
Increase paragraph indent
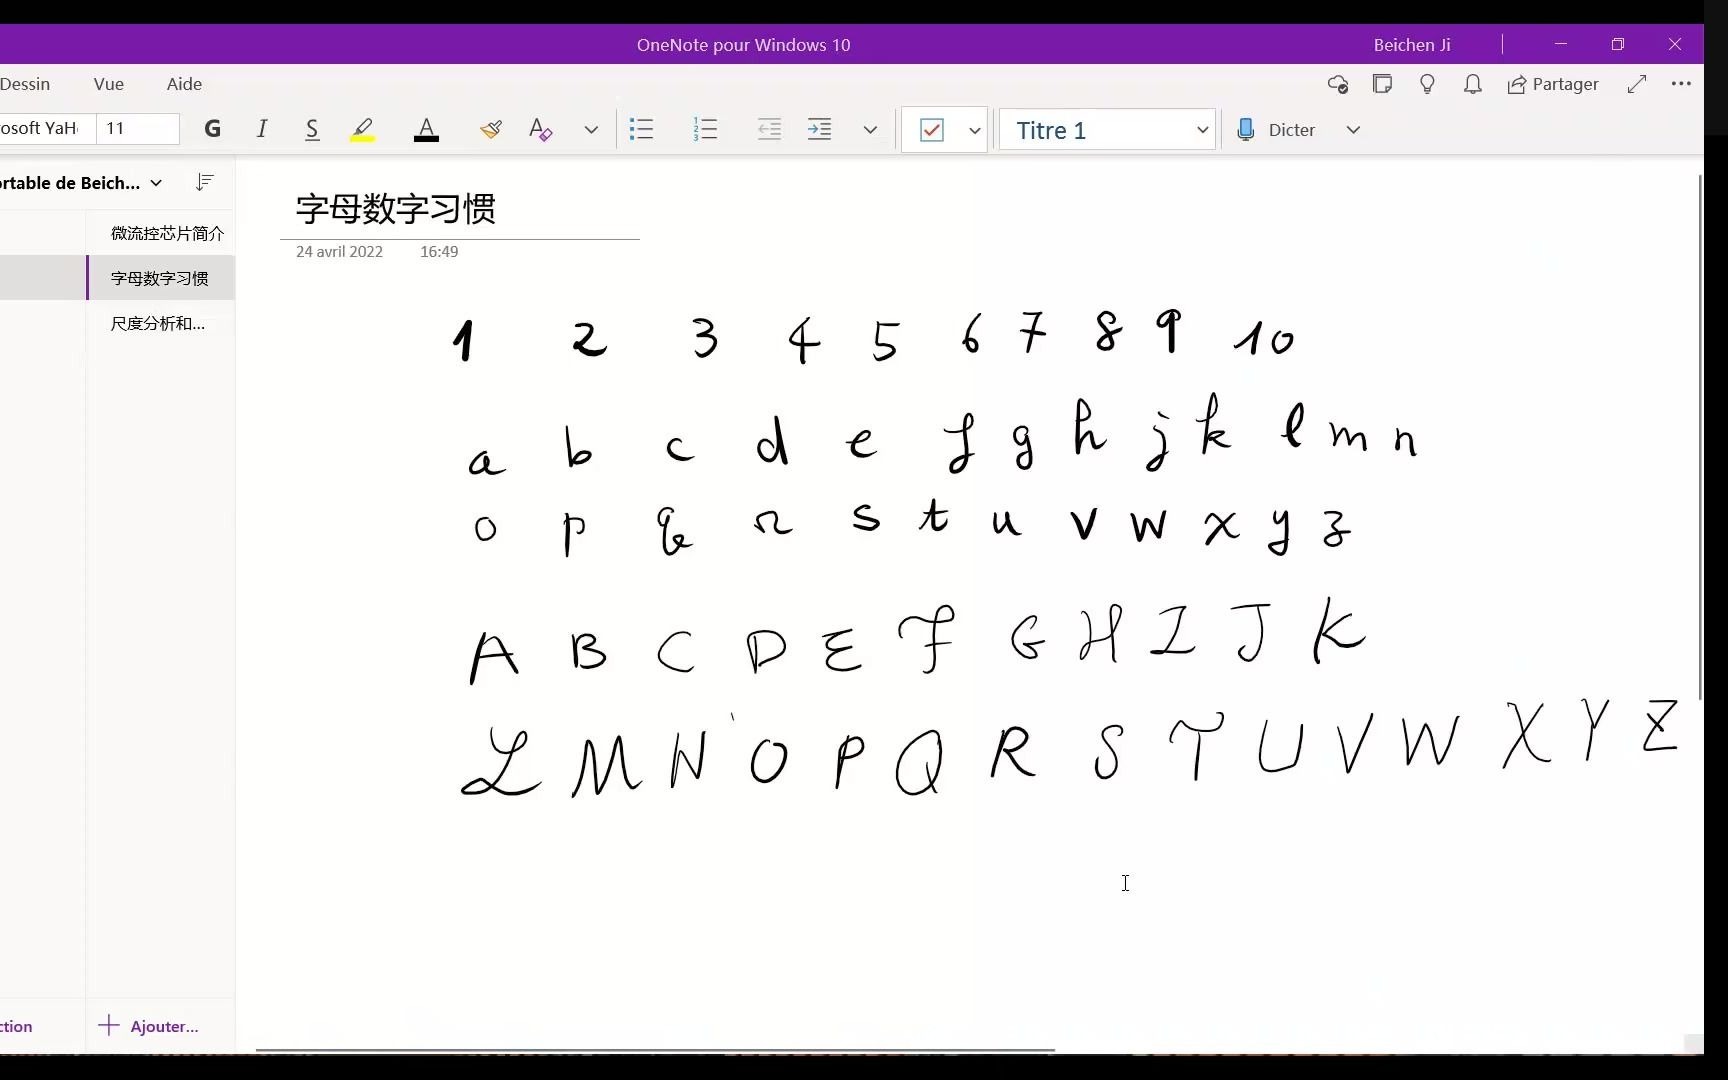pyautogui.click(x=819, y=129)
